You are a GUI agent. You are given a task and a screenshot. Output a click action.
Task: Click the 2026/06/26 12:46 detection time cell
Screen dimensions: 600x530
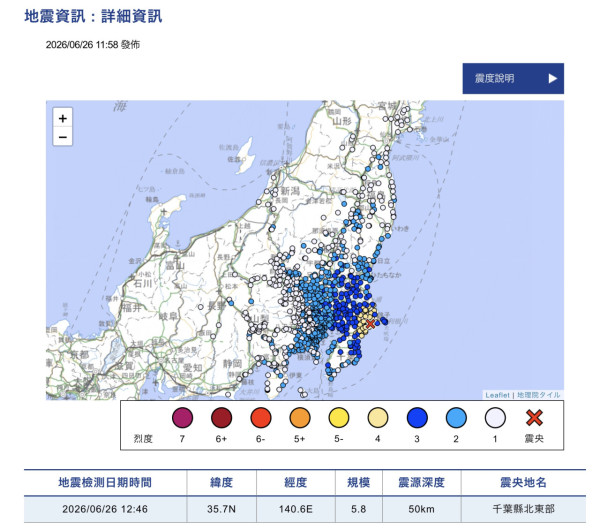(105, 509)
